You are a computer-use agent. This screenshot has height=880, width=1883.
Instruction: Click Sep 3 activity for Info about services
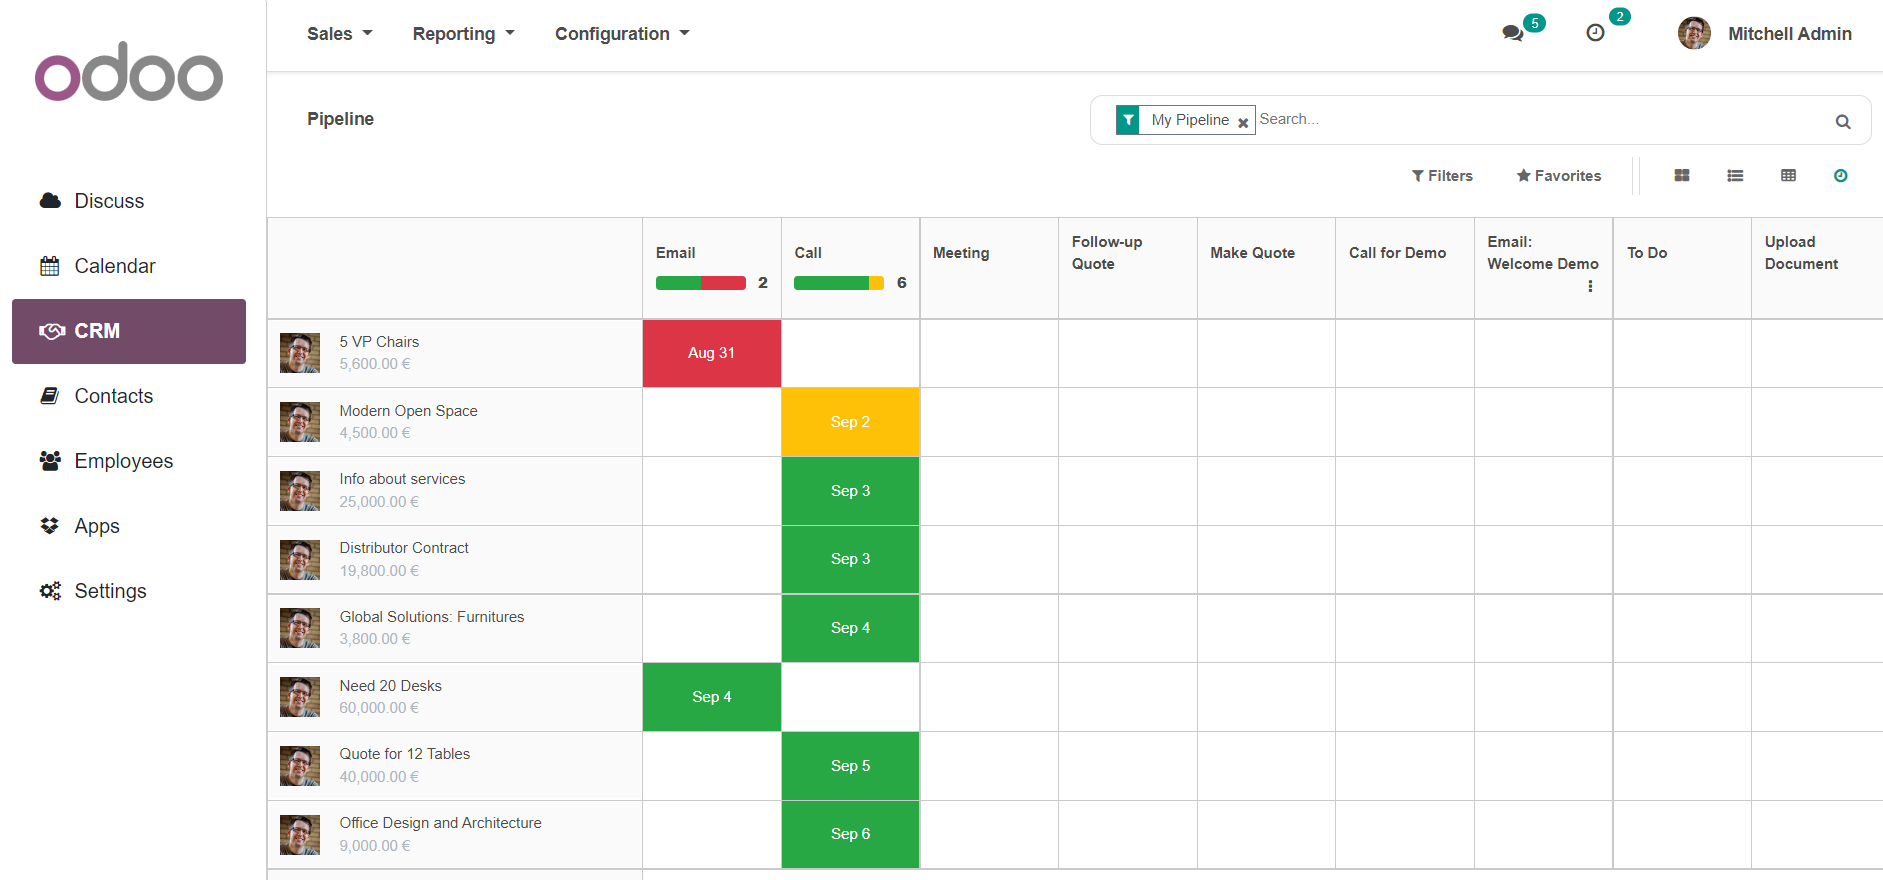pyautogui.click(x=850, y=491)
